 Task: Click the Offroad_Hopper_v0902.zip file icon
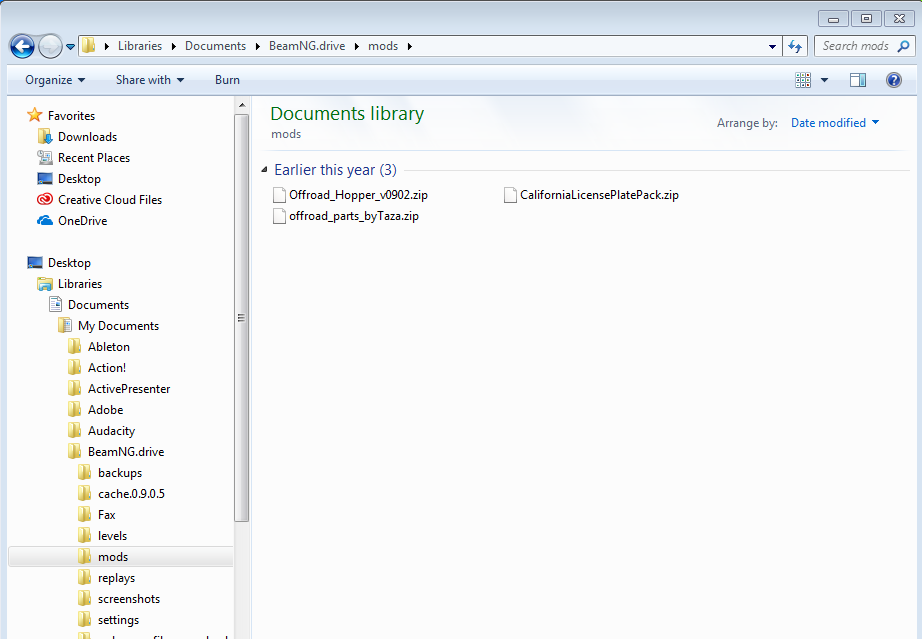pyautogui.click(x=279, y=195)
